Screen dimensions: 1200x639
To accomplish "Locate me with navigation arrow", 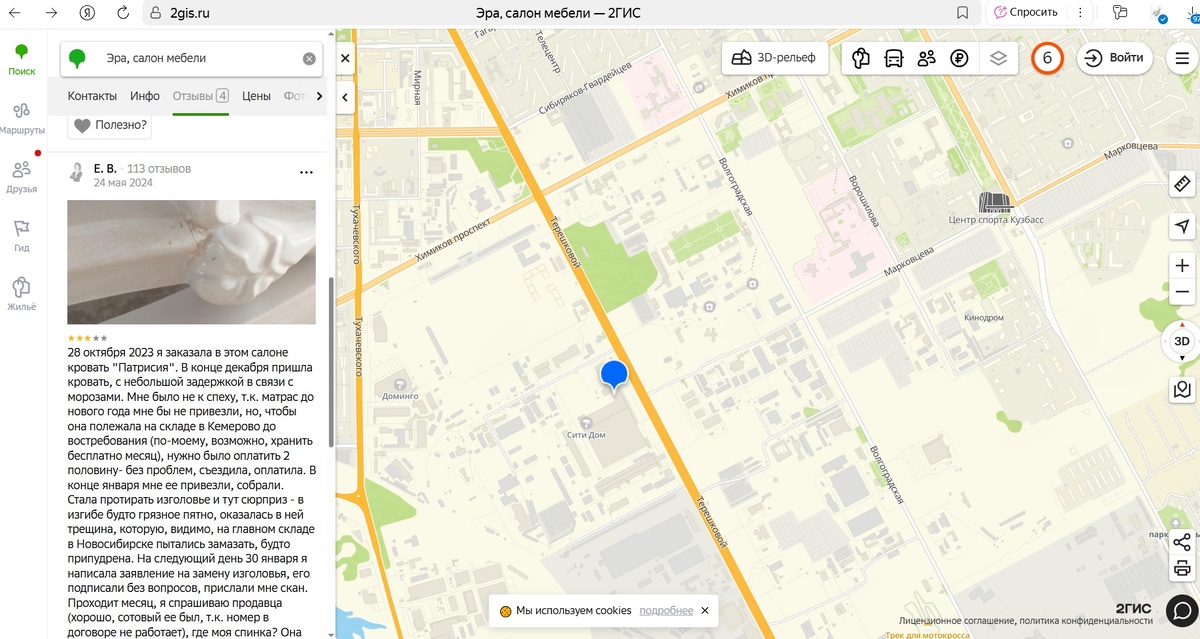I will click(x=1182, y=226).
